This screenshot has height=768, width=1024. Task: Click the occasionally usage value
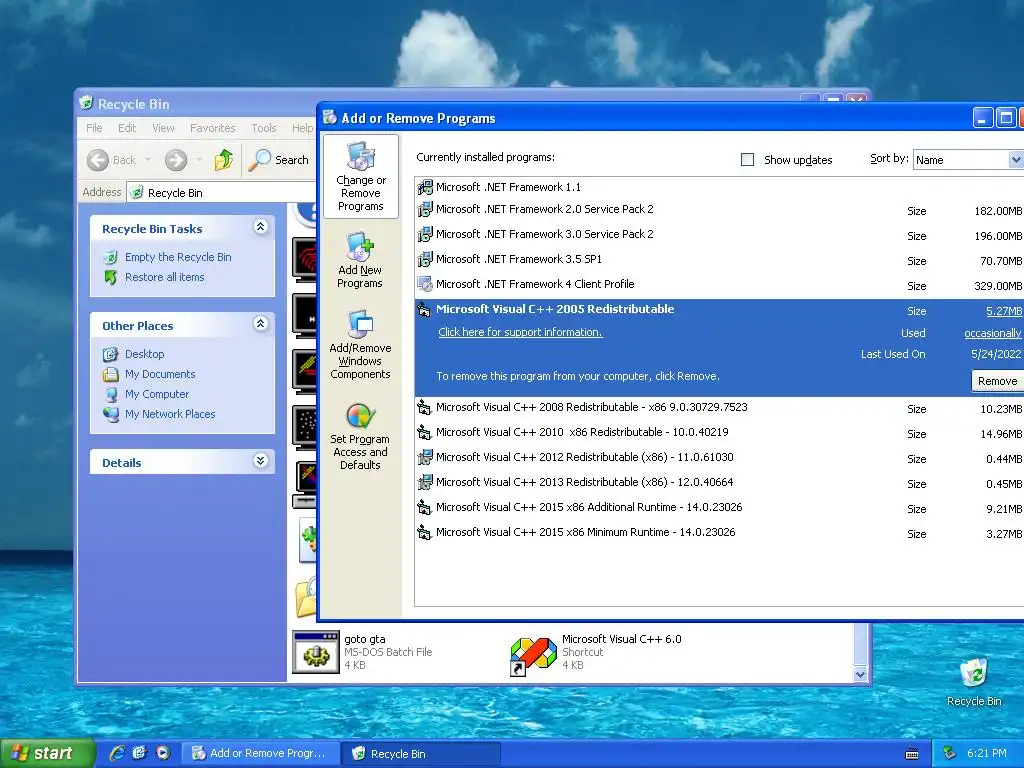tap(993, 333)
